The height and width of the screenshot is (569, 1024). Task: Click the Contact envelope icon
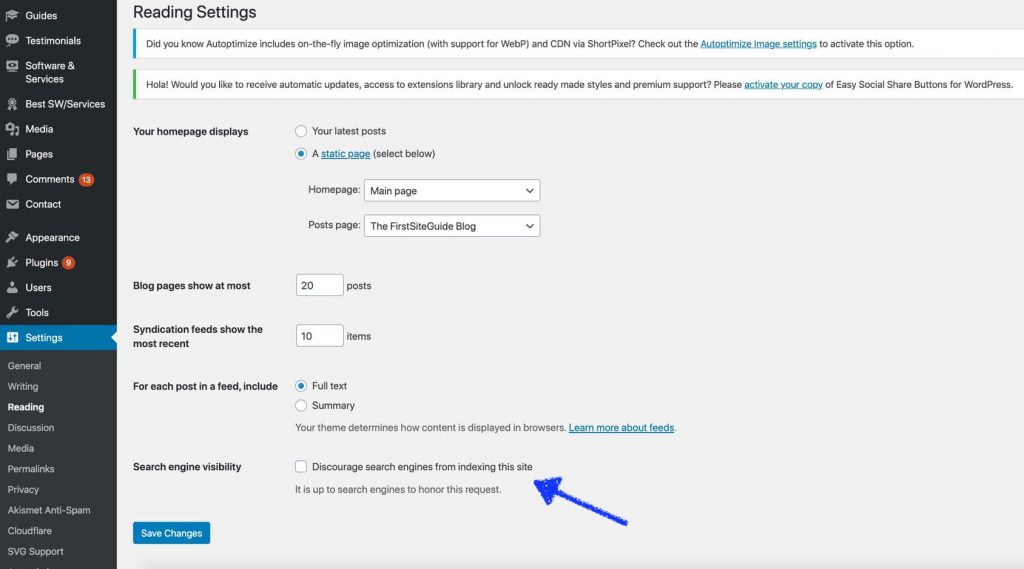pos(12,204)
